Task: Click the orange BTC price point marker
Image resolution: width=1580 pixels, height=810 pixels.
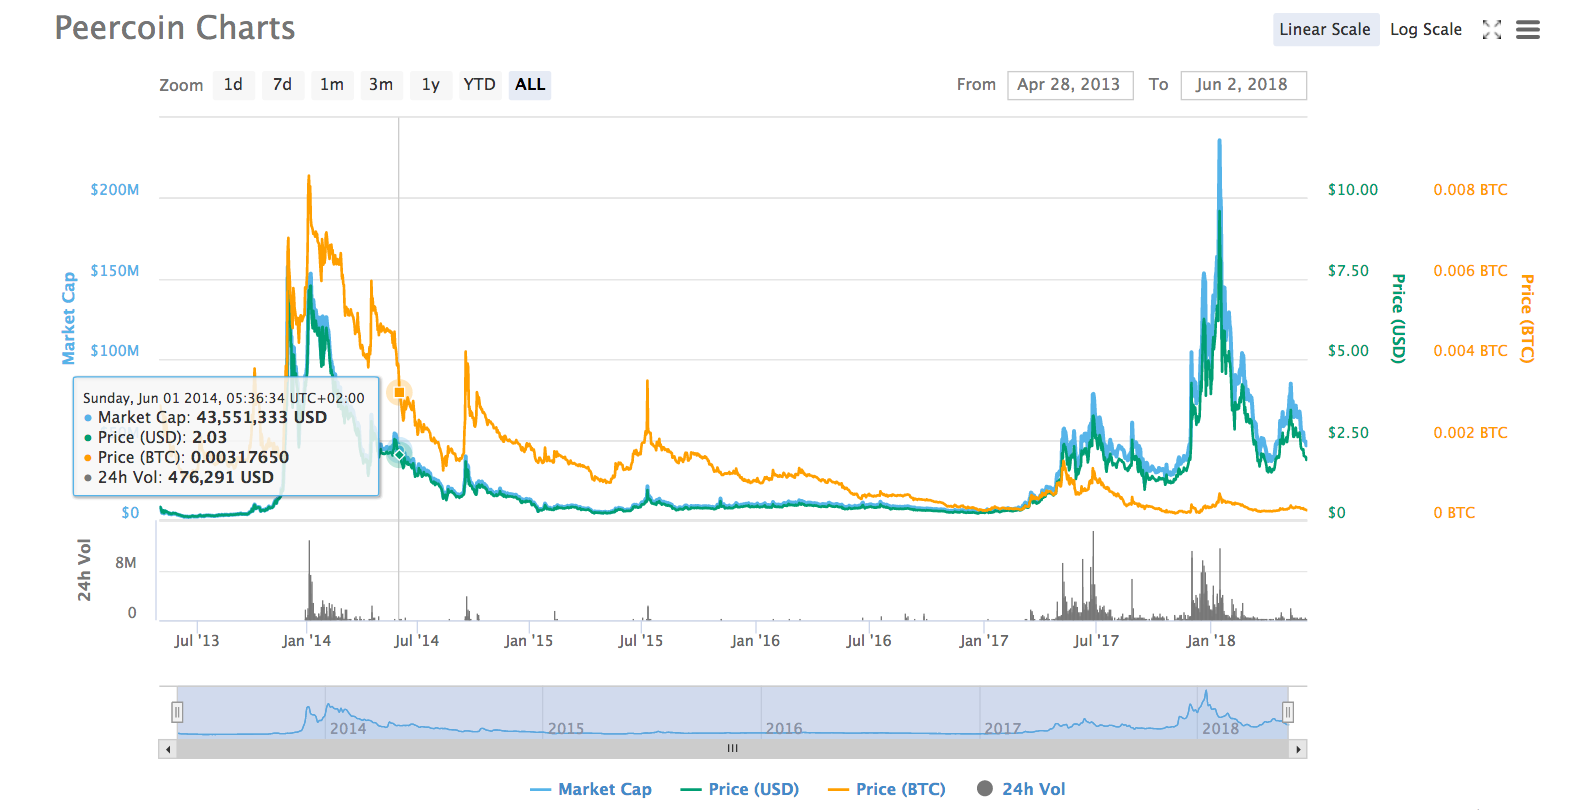Action: pyautogui.click(x=399, y=392)
